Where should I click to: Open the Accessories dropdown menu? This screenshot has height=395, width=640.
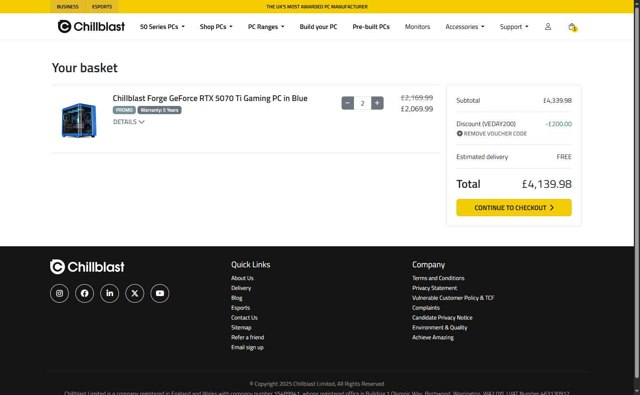click(464, 27)
